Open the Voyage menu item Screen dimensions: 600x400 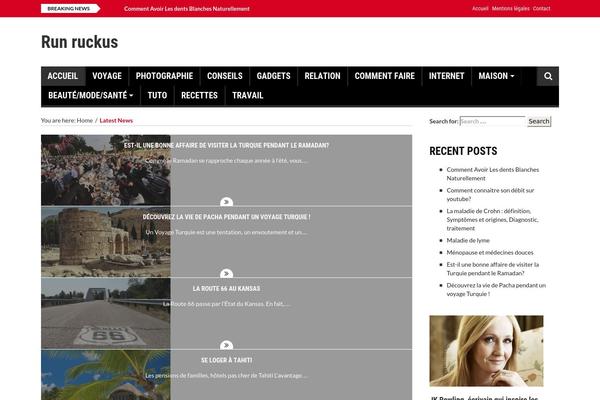pos(107,76)
